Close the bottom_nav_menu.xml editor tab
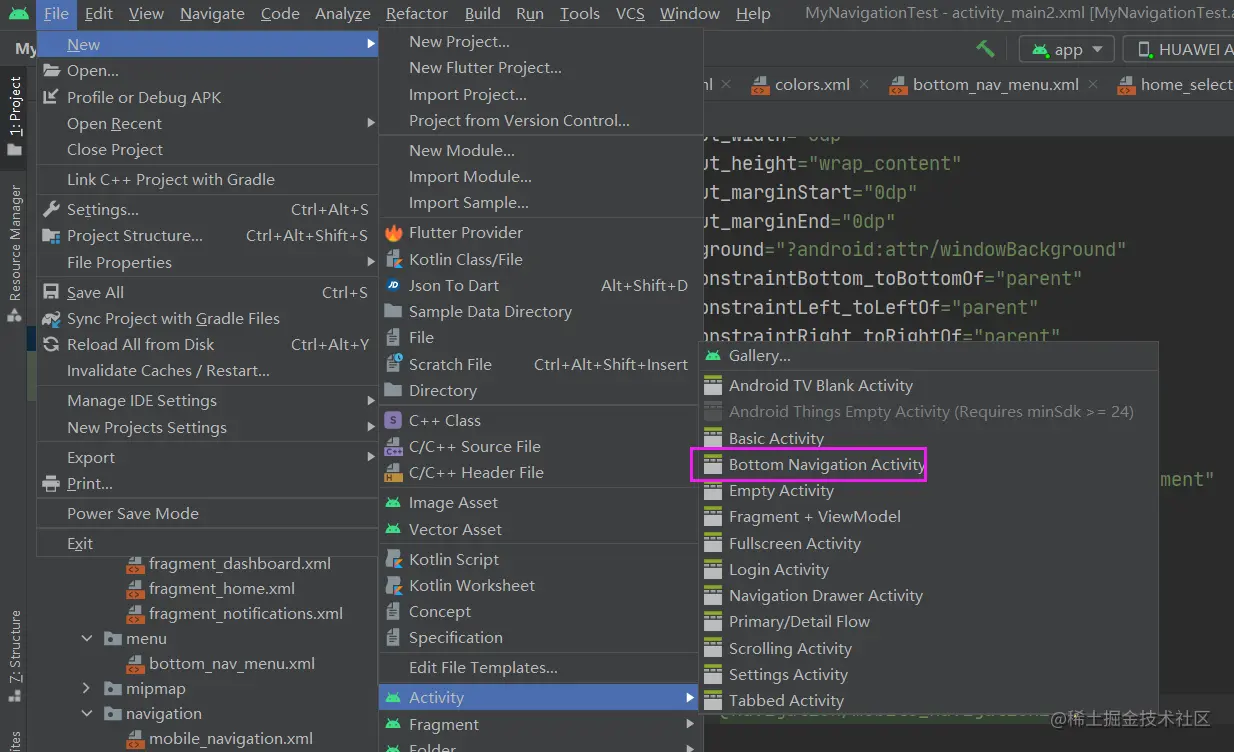The image size is (1234, 752). [1093, 85]
